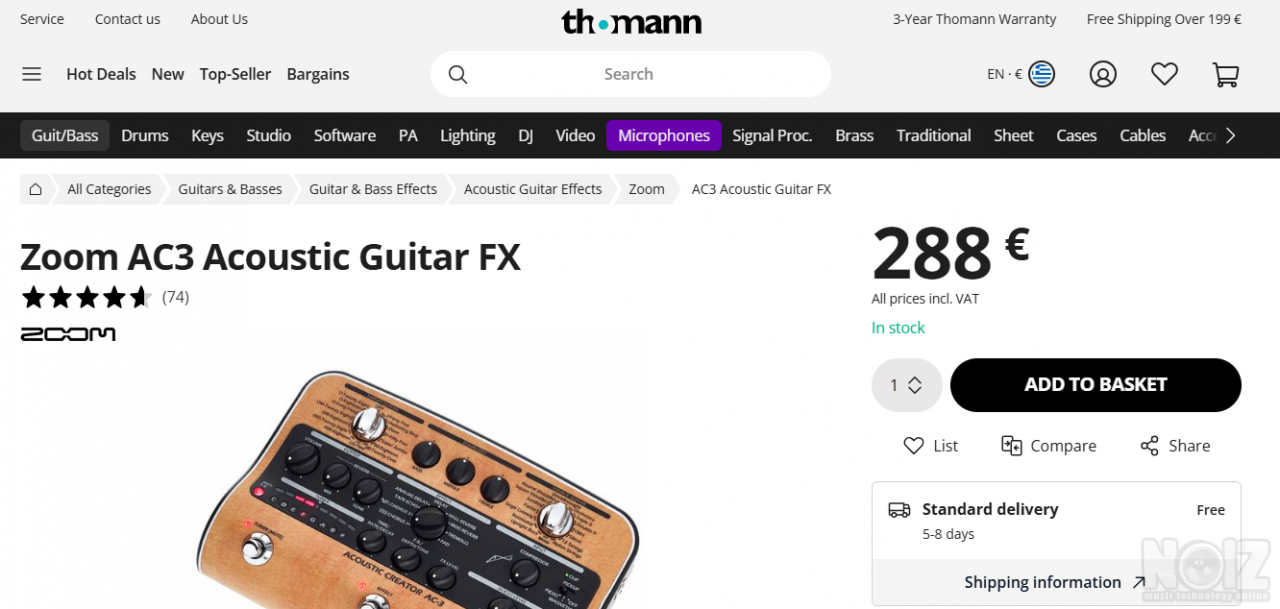Click the search magnifier icon
The height and width of the screenshot is (609, 1280).
pos(458,74)
